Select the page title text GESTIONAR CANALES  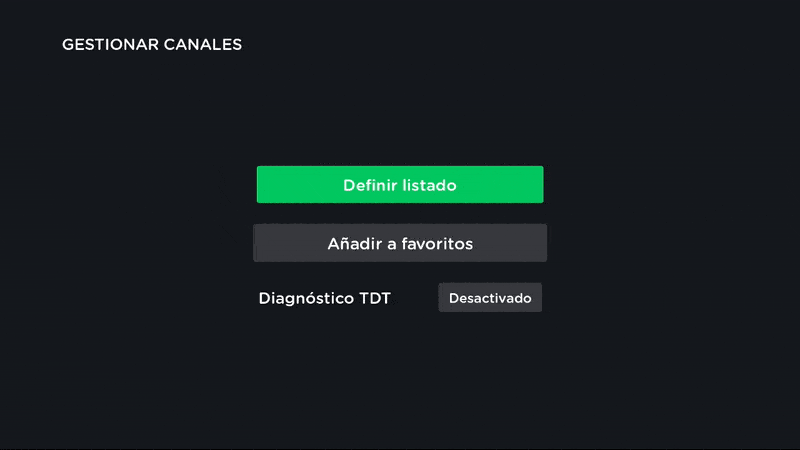point(152,45)
